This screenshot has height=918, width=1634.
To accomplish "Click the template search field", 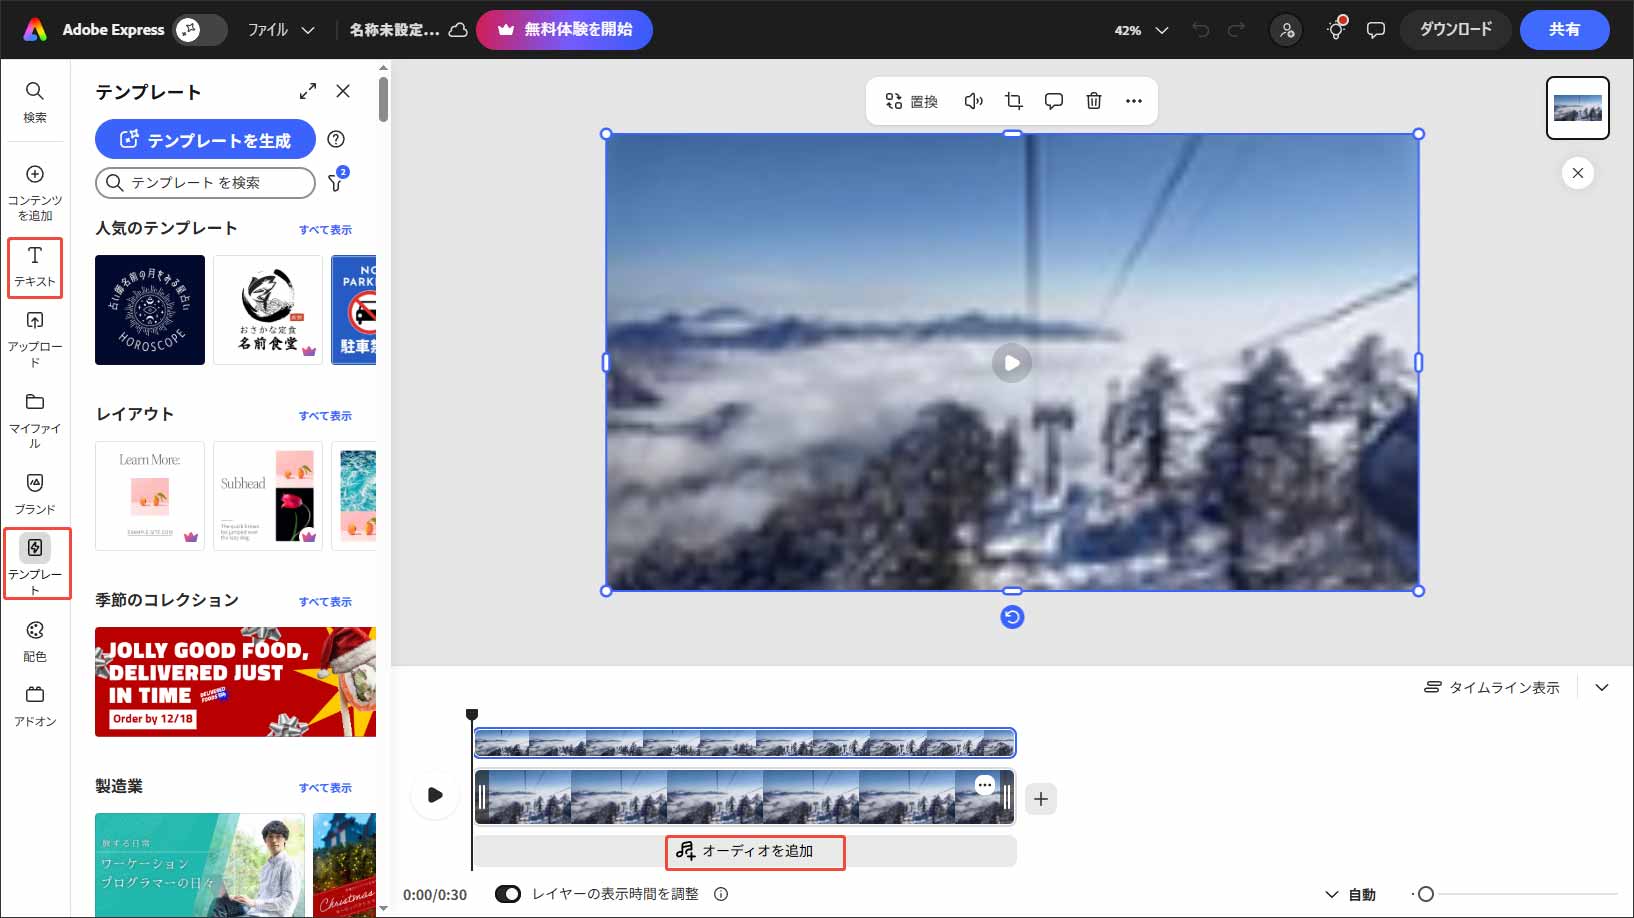I will 205,183.
